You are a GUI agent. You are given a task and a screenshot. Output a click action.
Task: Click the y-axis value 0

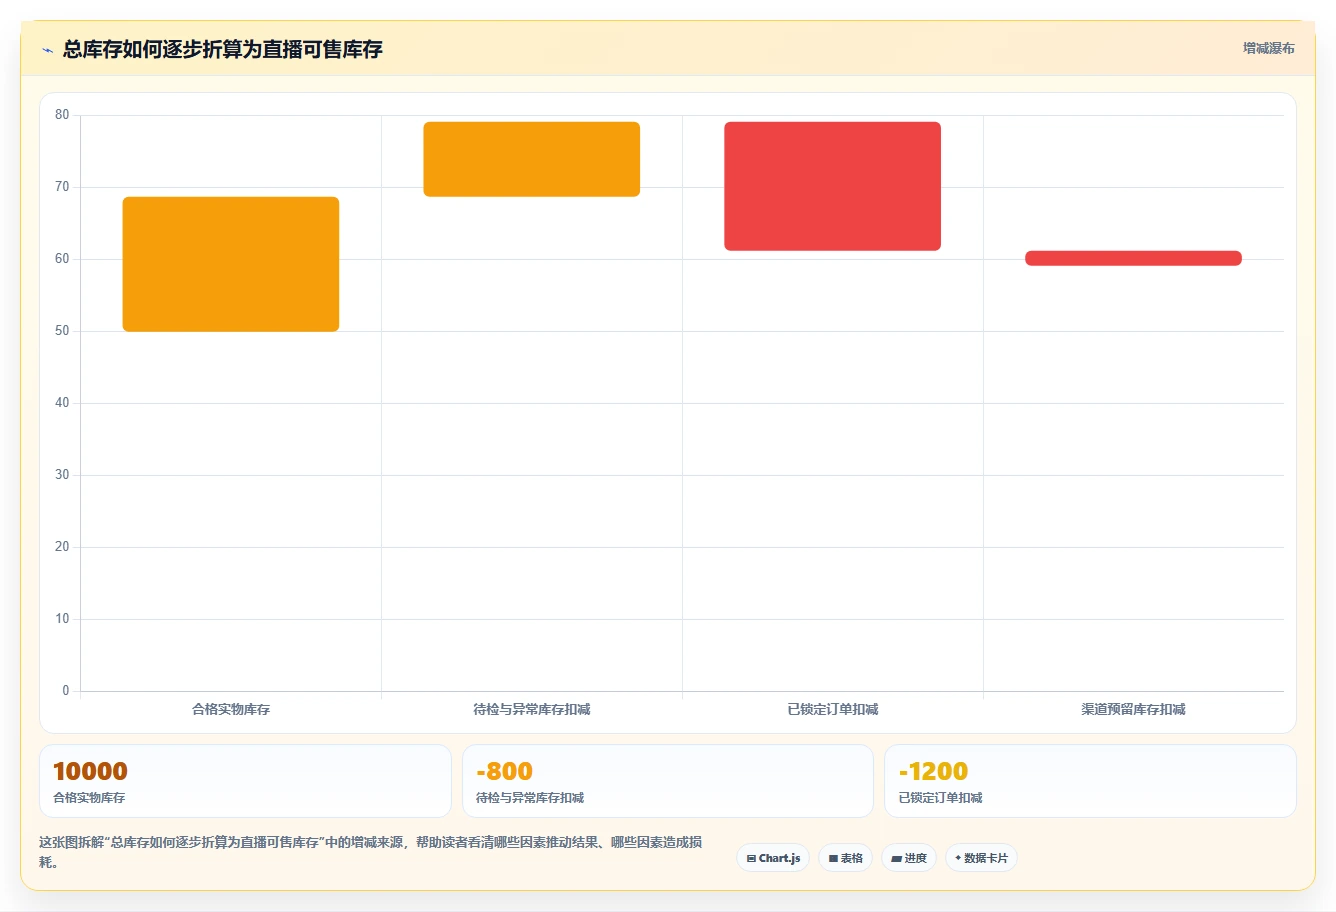point(66,690)
